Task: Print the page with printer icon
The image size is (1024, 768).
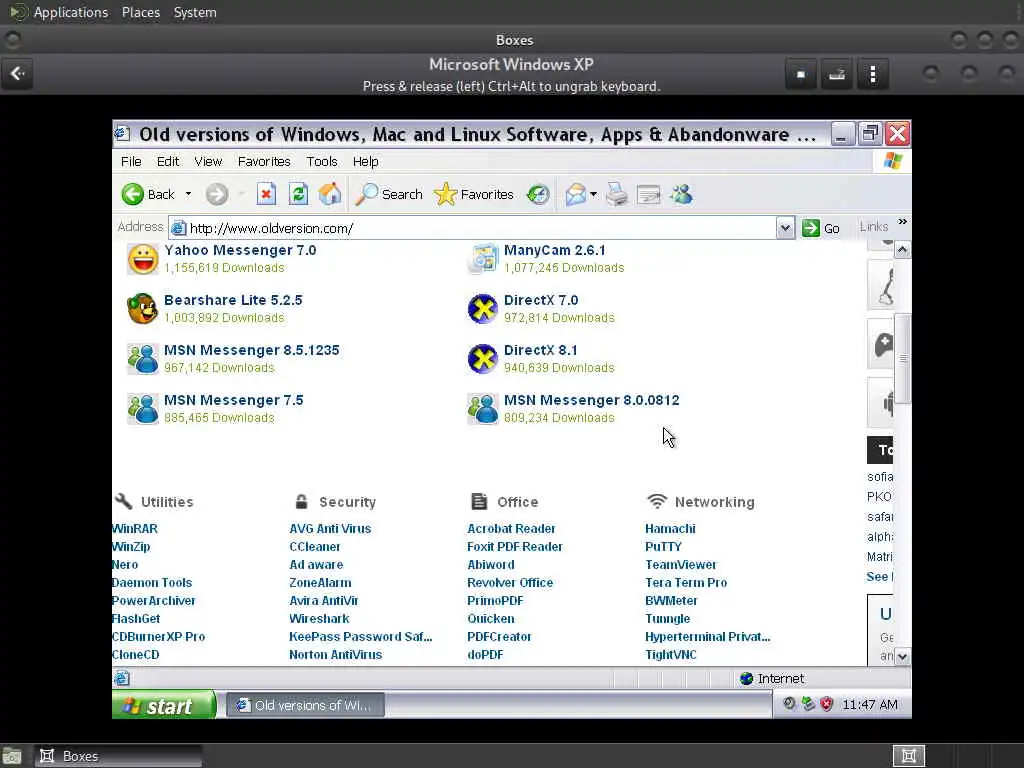Action: pos(616,194)
